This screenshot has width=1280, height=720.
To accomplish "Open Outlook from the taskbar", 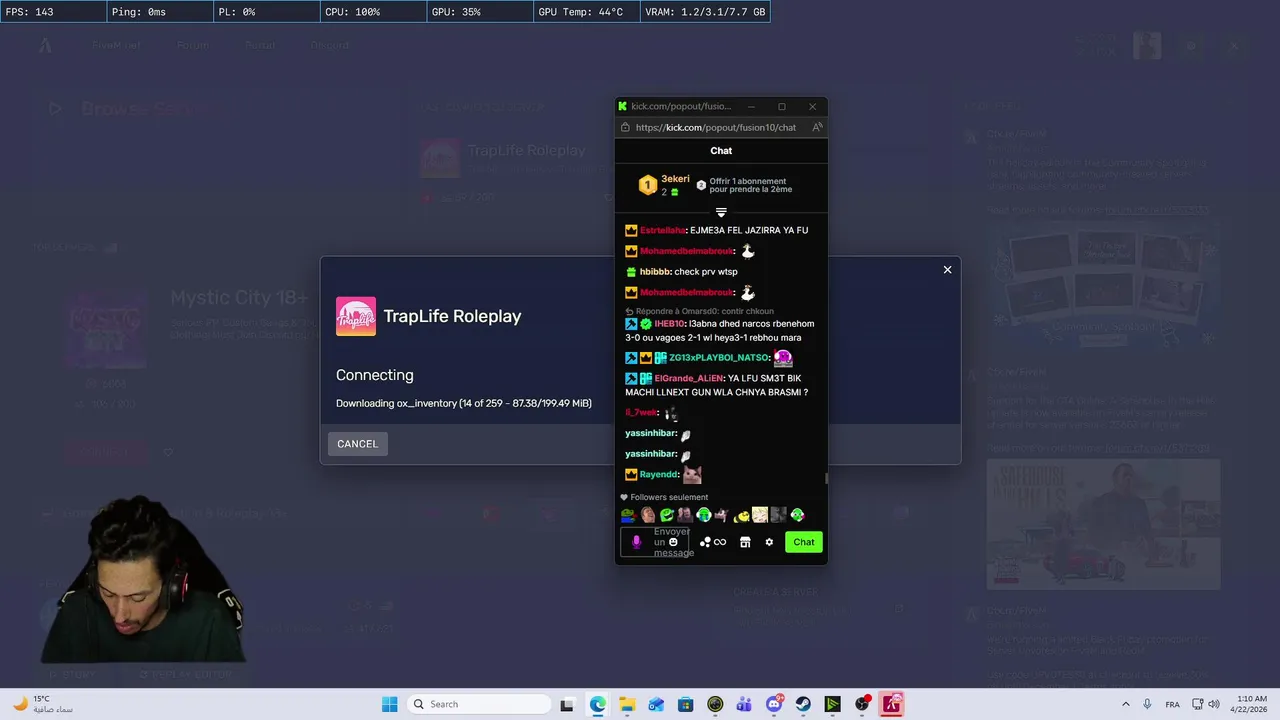I will (x=656, y=704).
